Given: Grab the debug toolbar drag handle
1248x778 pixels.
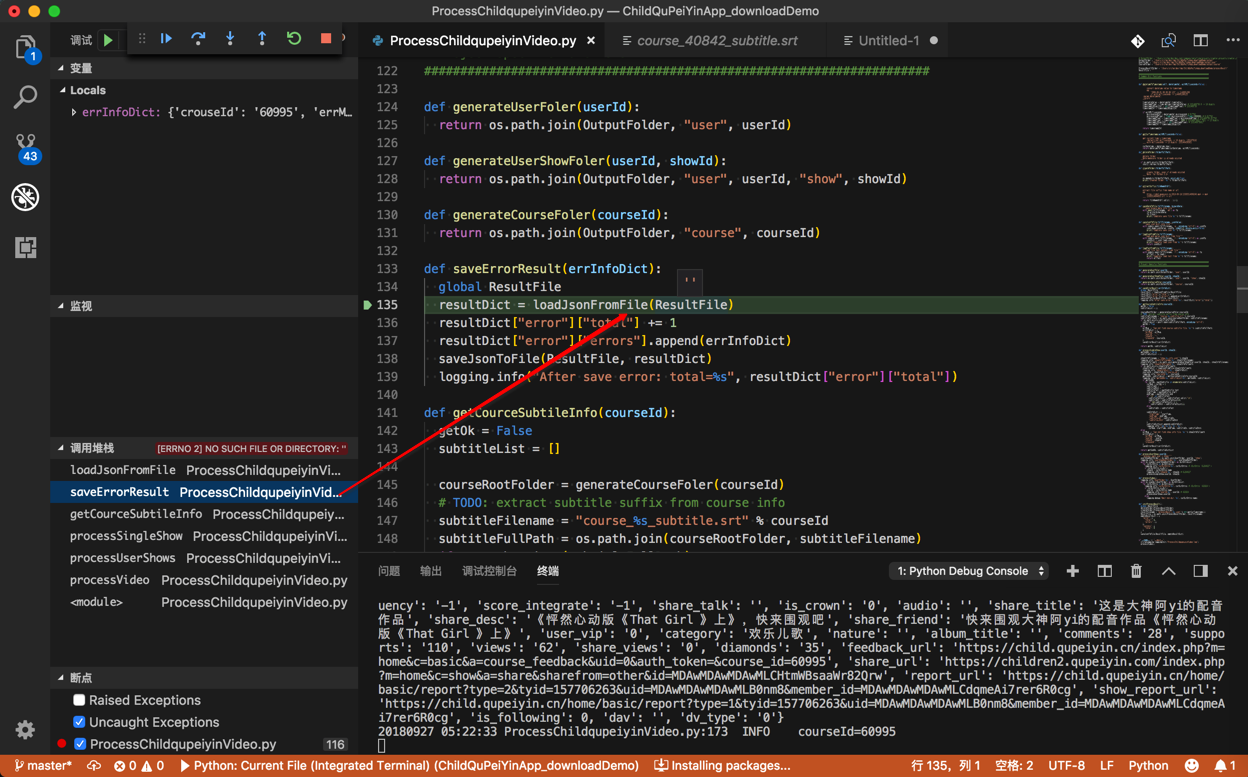Looking at the screenshot, I should [x=142, y=39].
